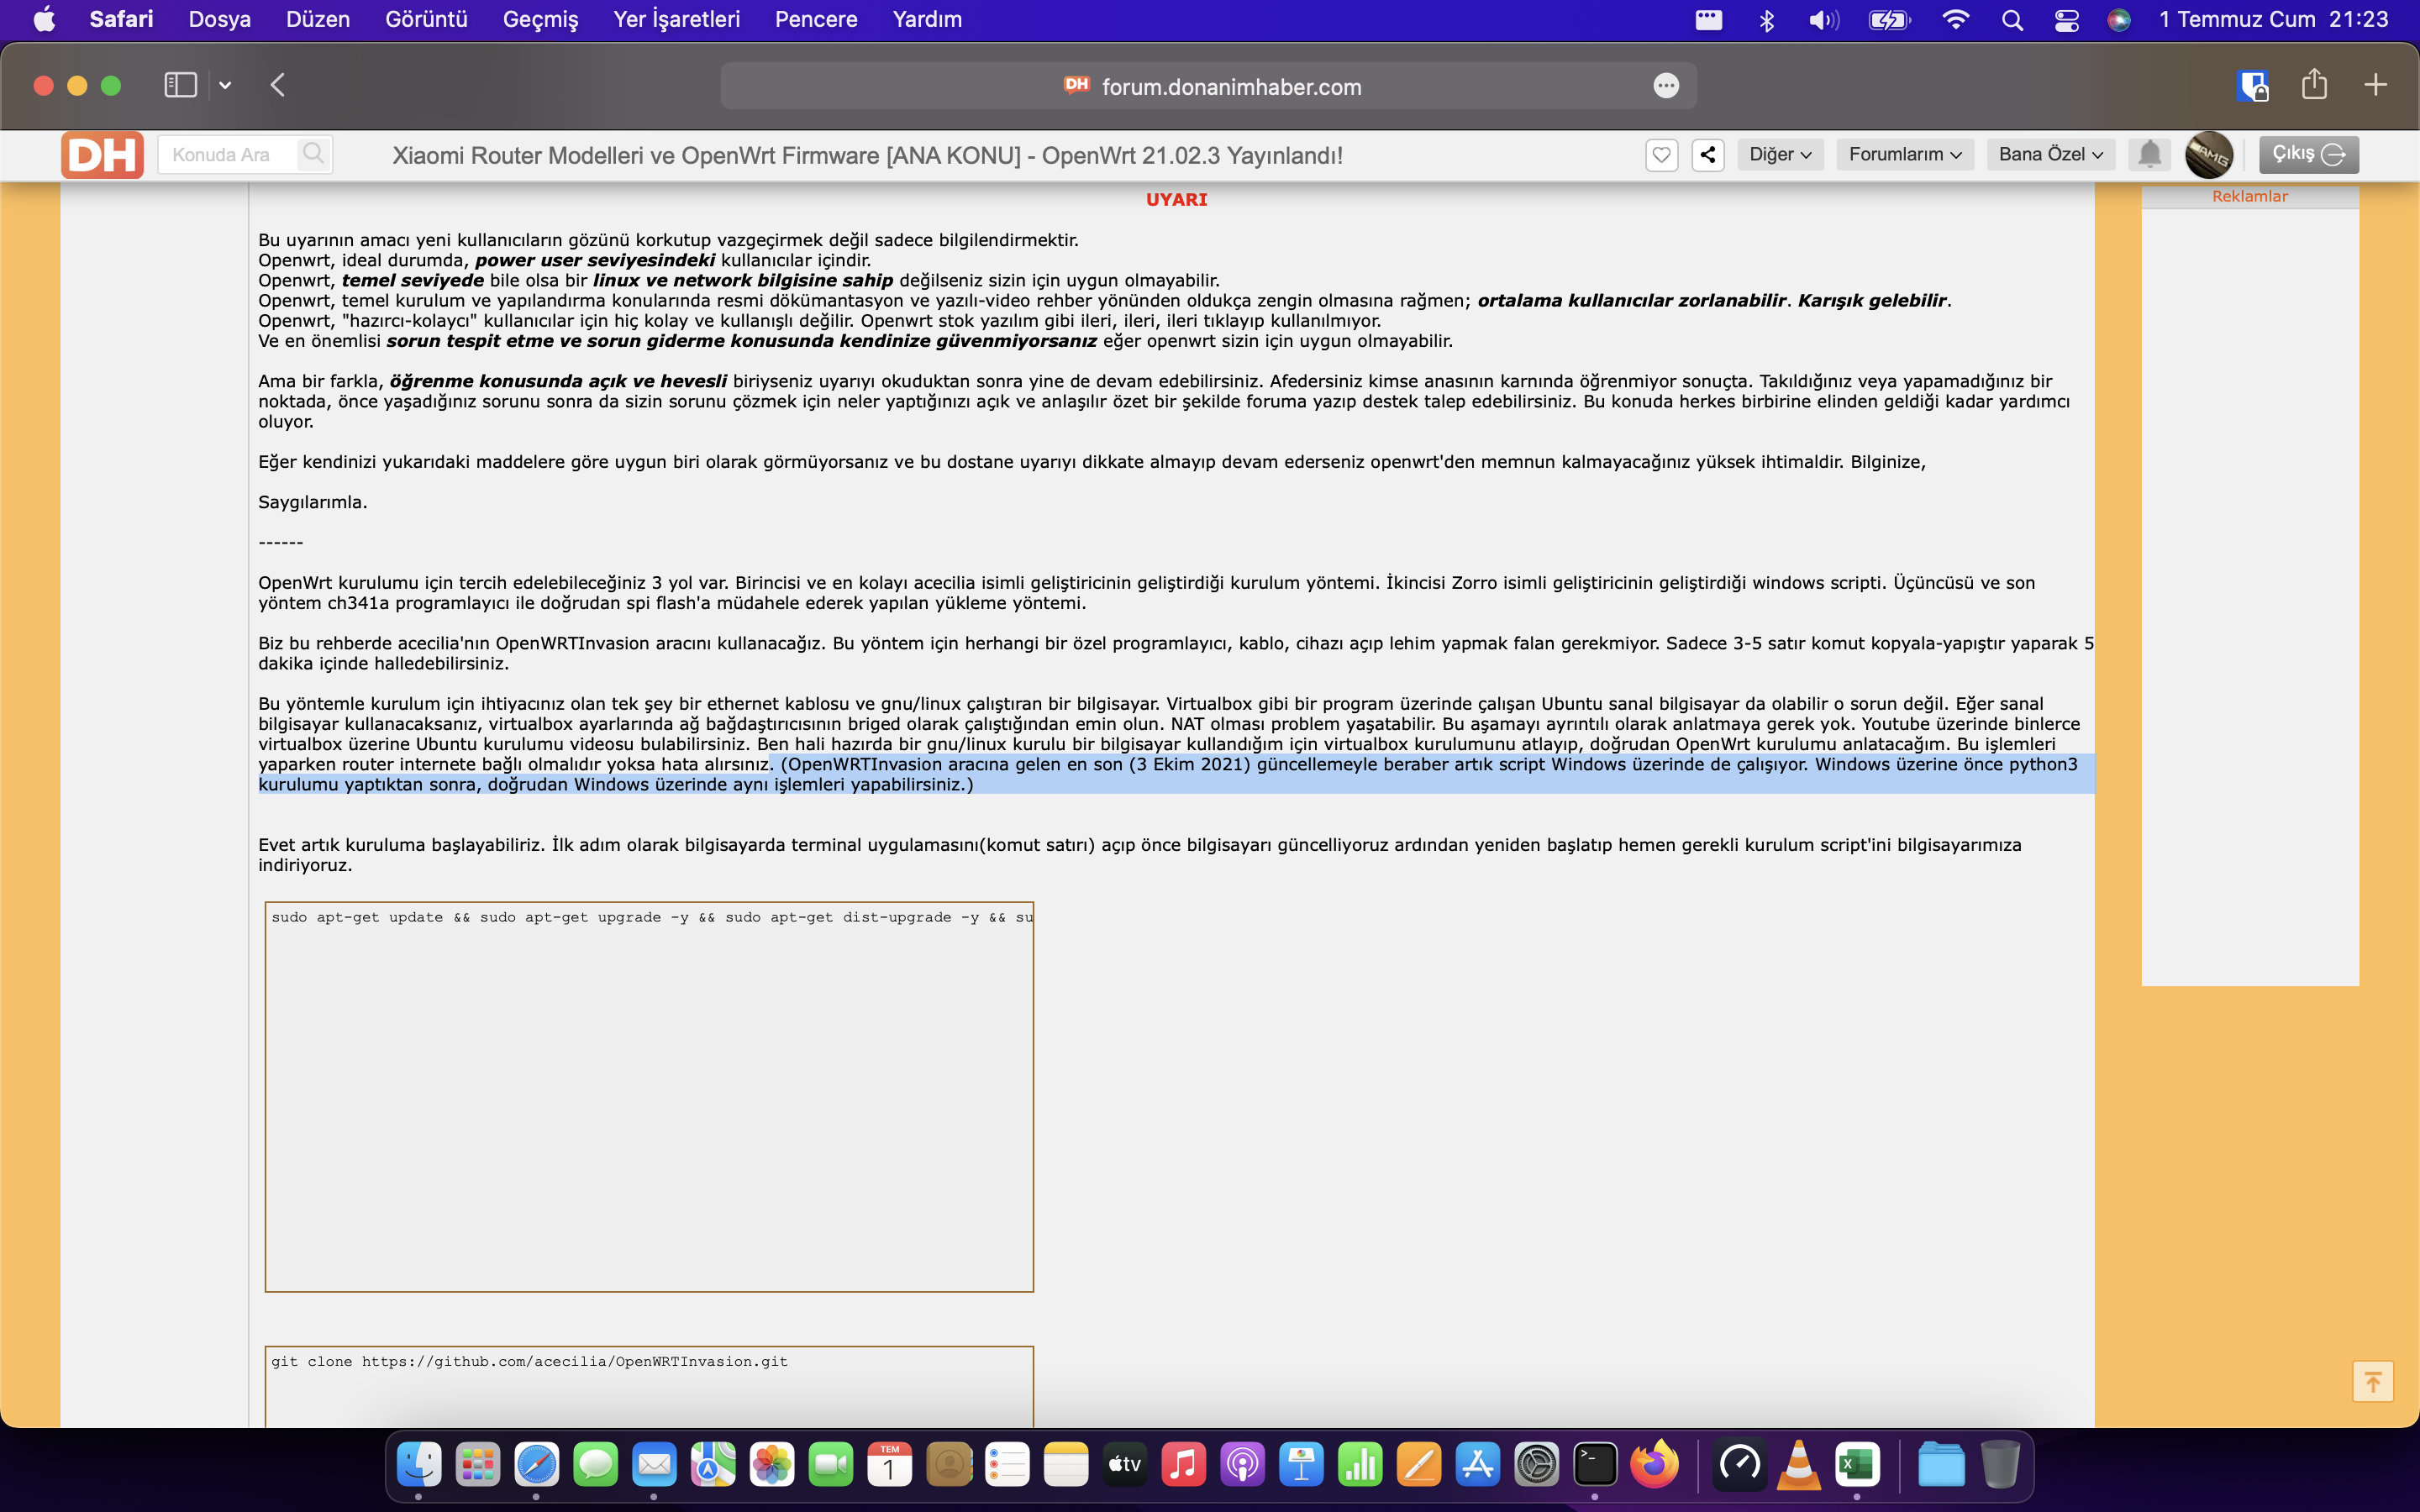Open the privacy shield extension icon
The height and width of the screenshot is (1512, 2420).
pos(2252,85)
